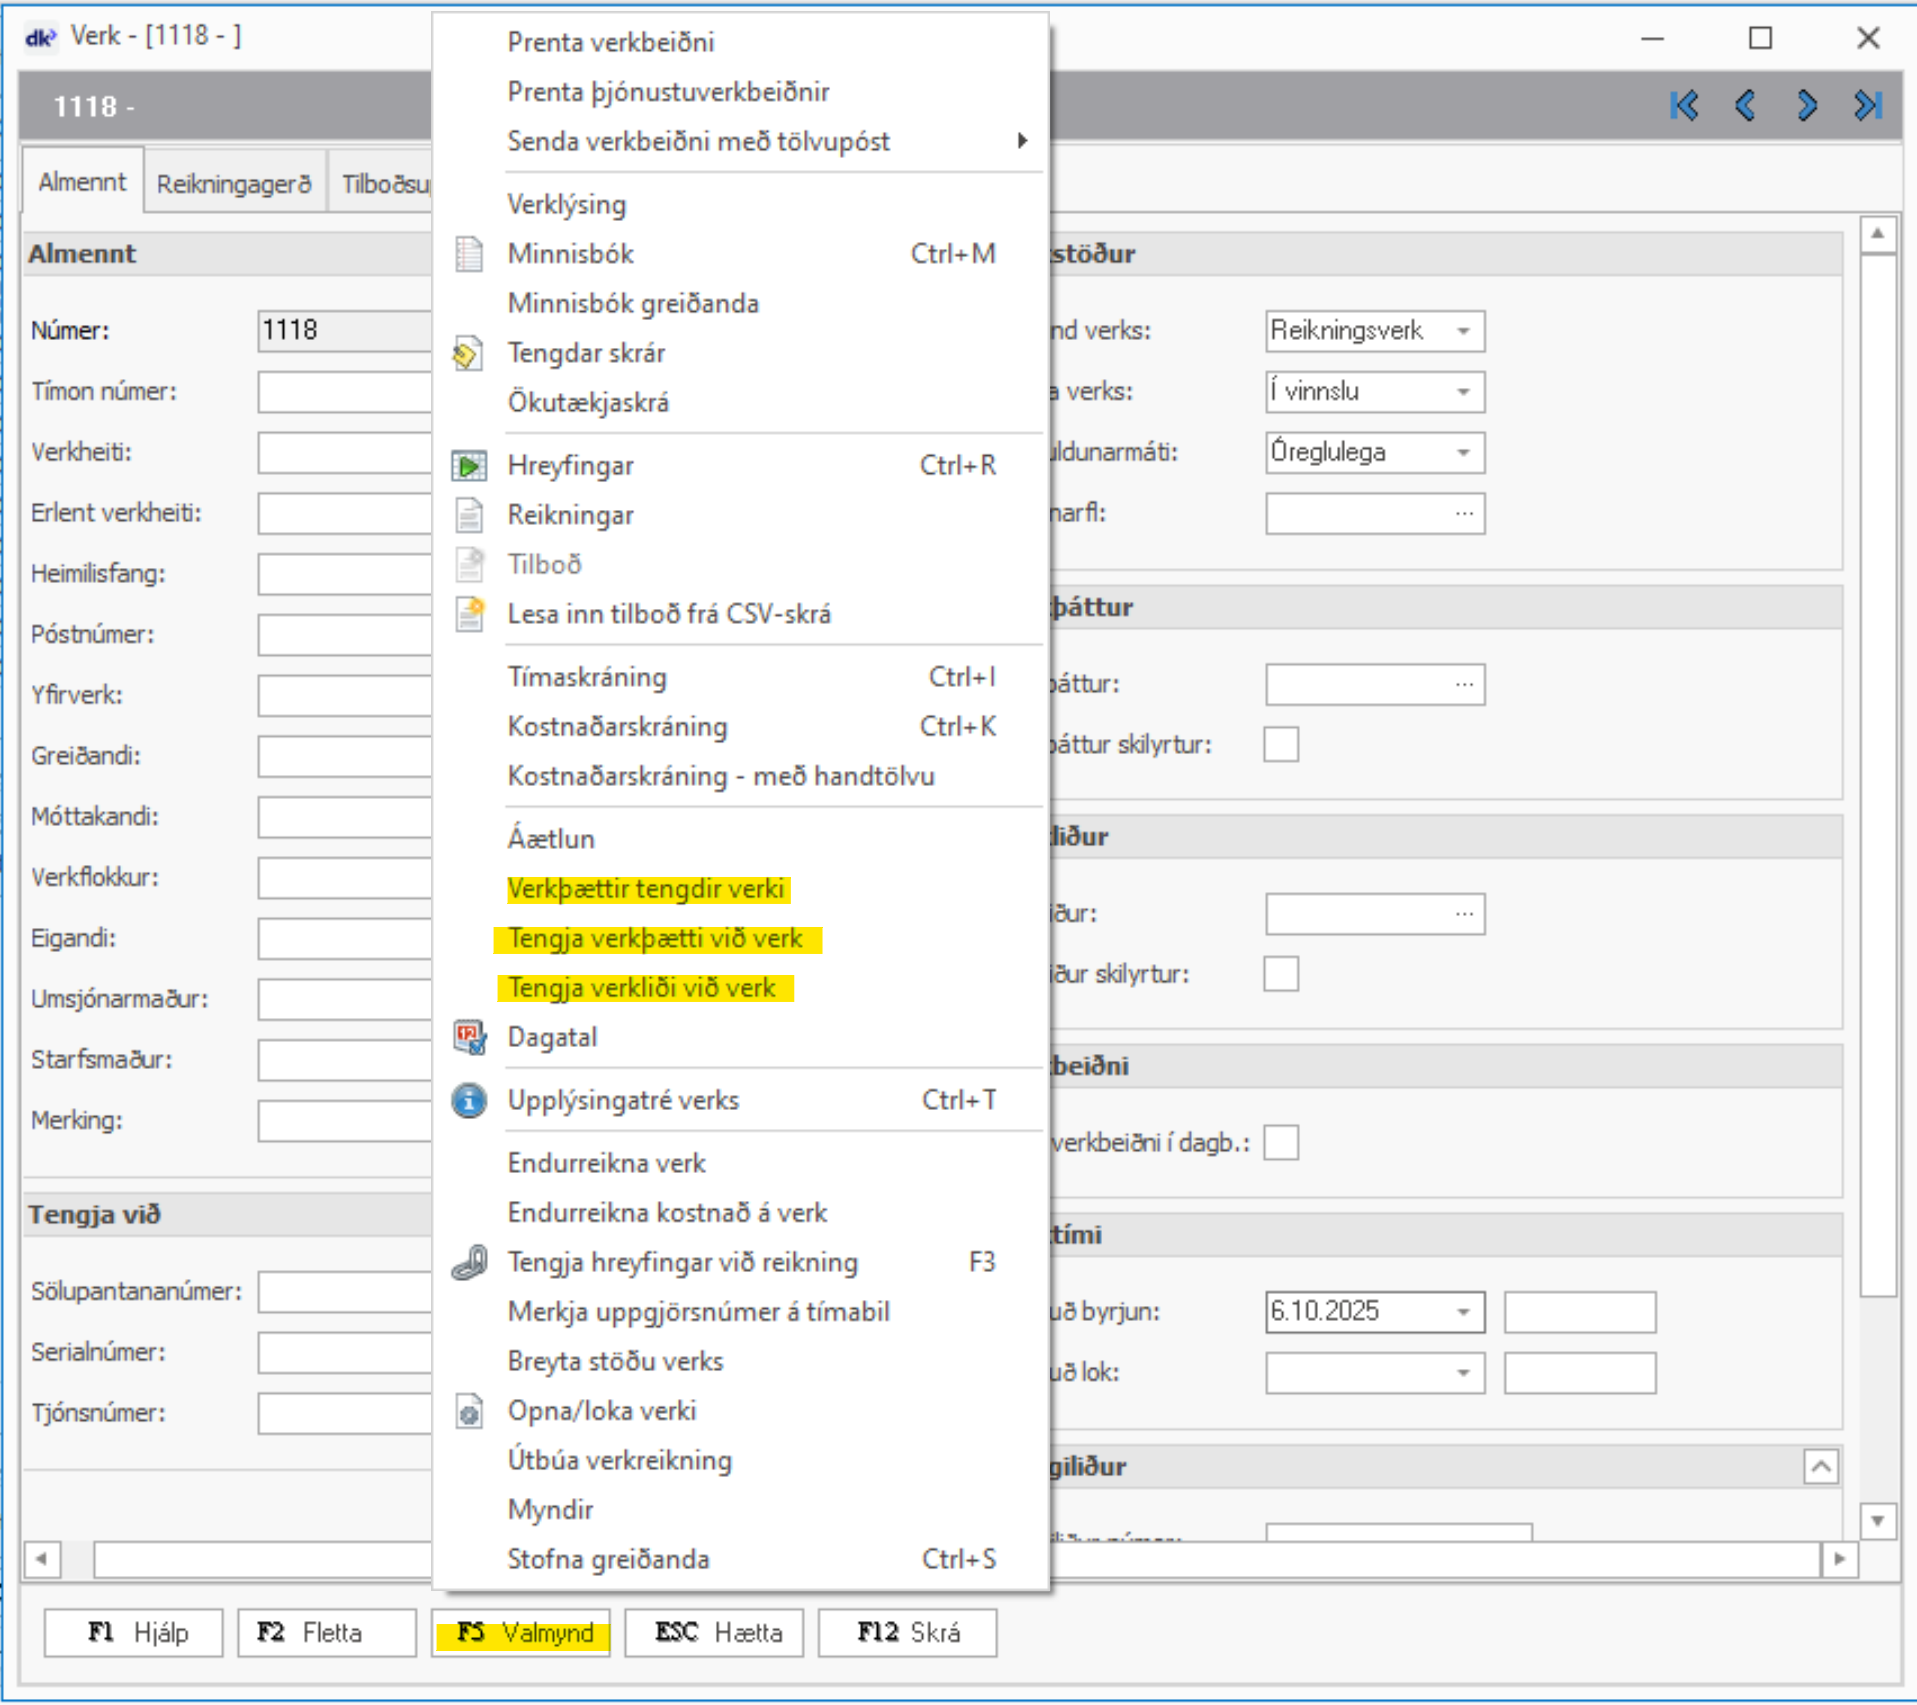
Task: Expand the Í vinnslu status dropdown
Action: tap(1463, 392)
